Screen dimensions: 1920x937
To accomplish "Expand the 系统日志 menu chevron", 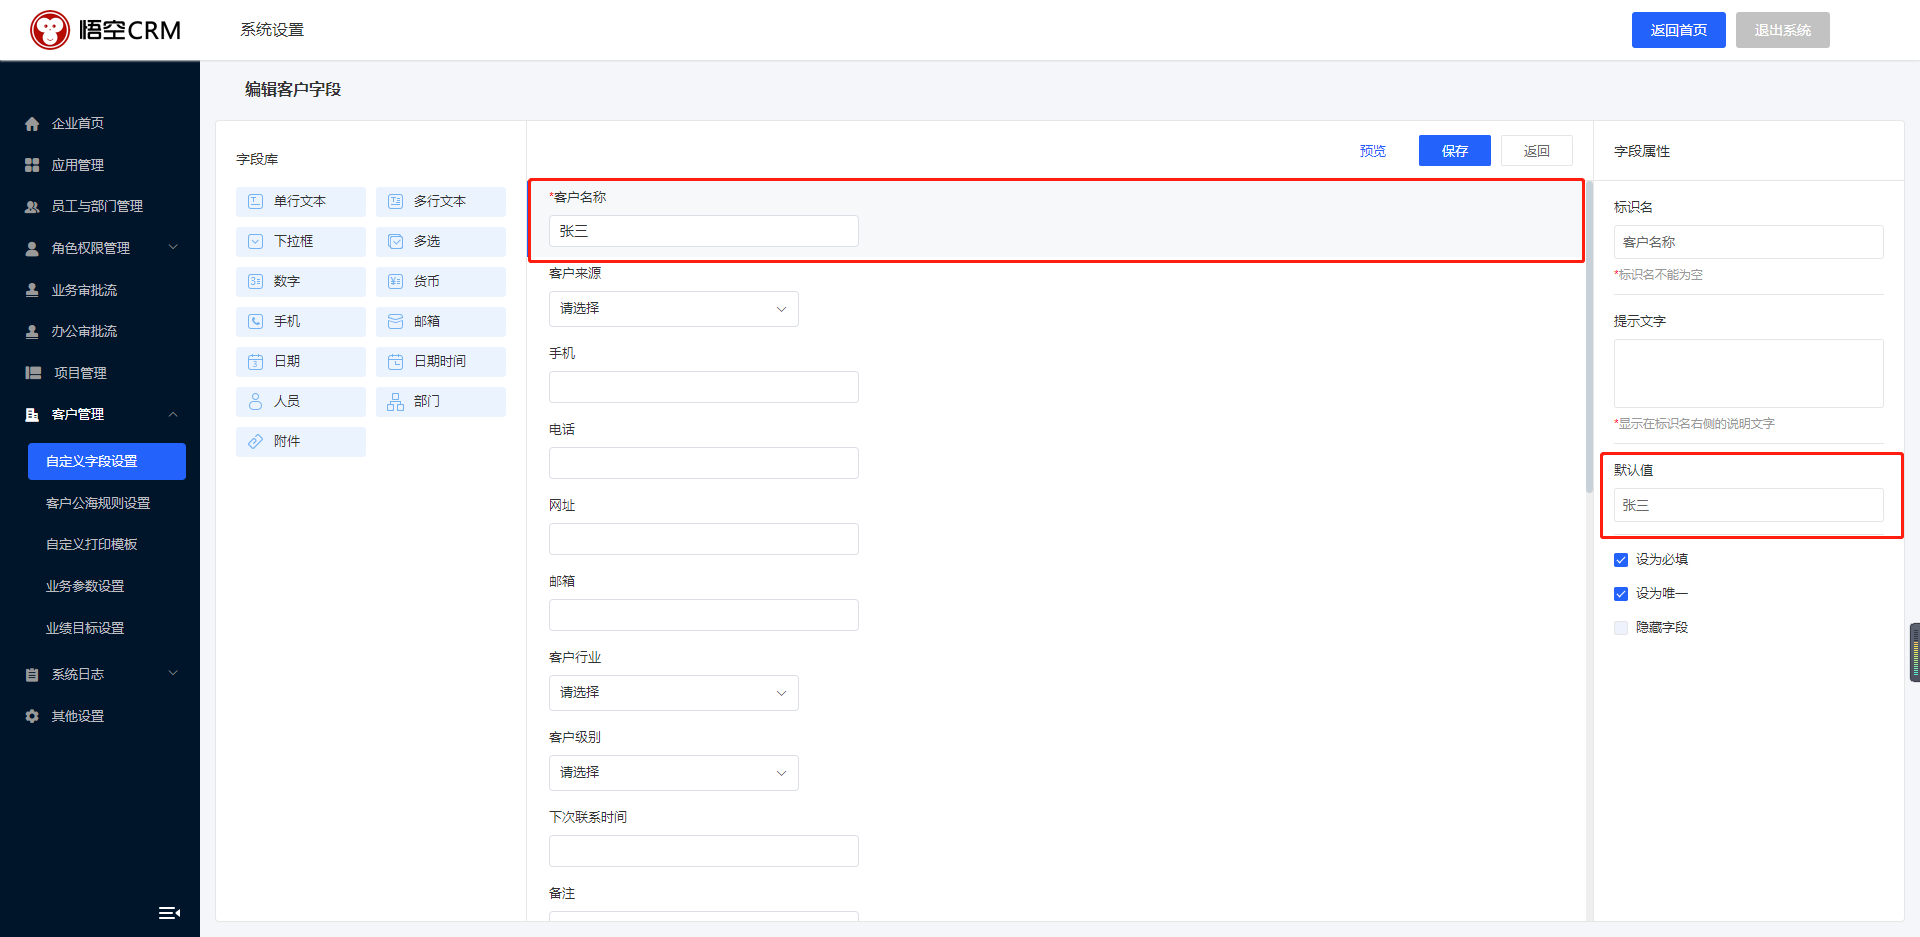I will tap(173, 673).
